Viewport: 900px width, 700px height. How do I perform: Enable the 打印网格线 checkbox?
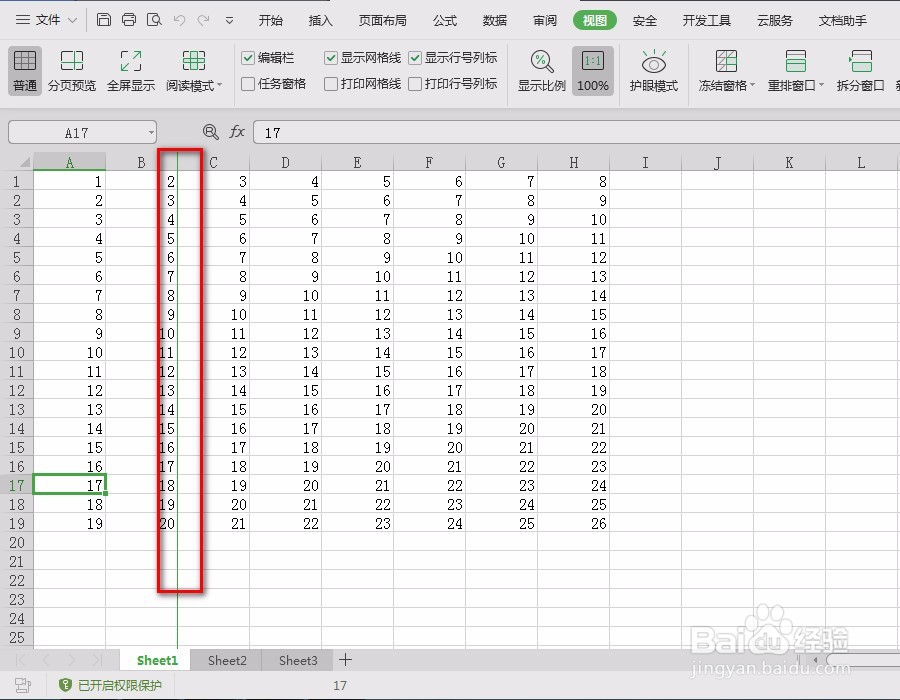pos(331,83)
